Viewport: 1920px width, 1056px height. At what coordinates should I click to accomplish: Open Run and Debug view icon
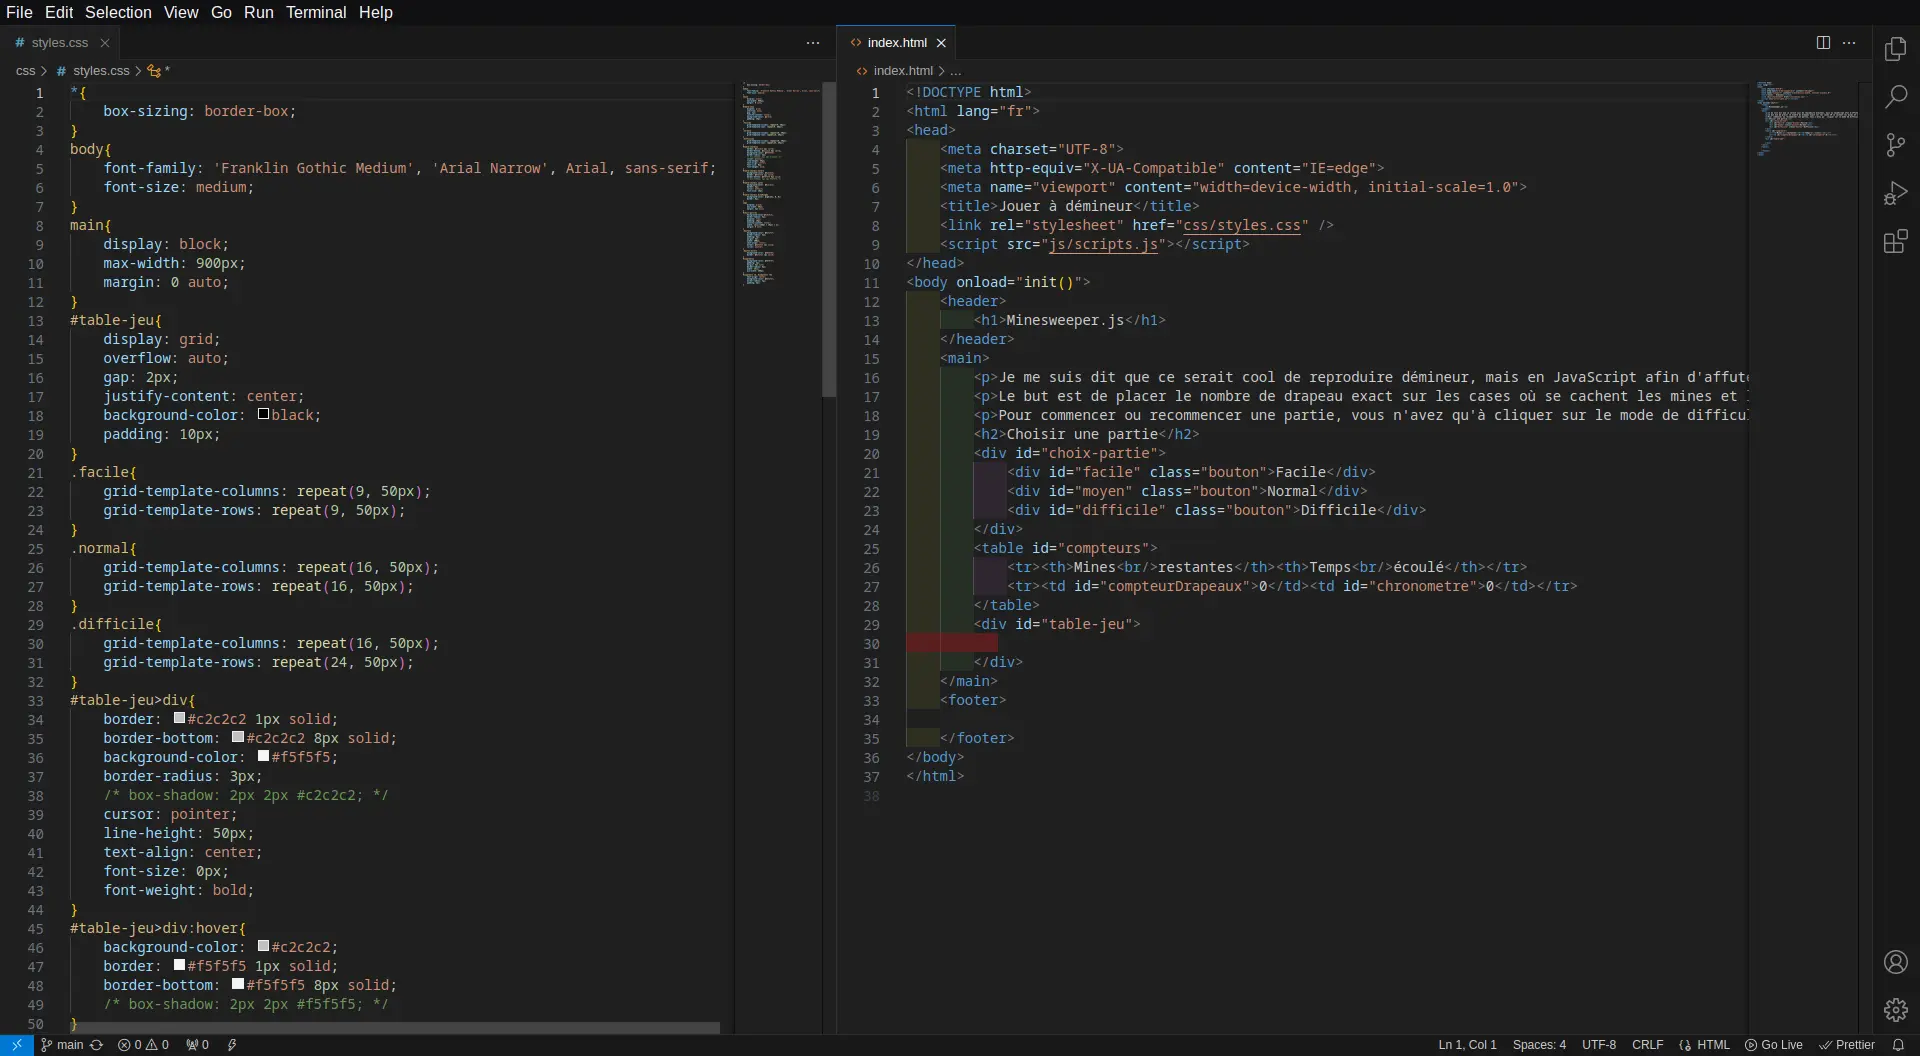(1895, 193)
